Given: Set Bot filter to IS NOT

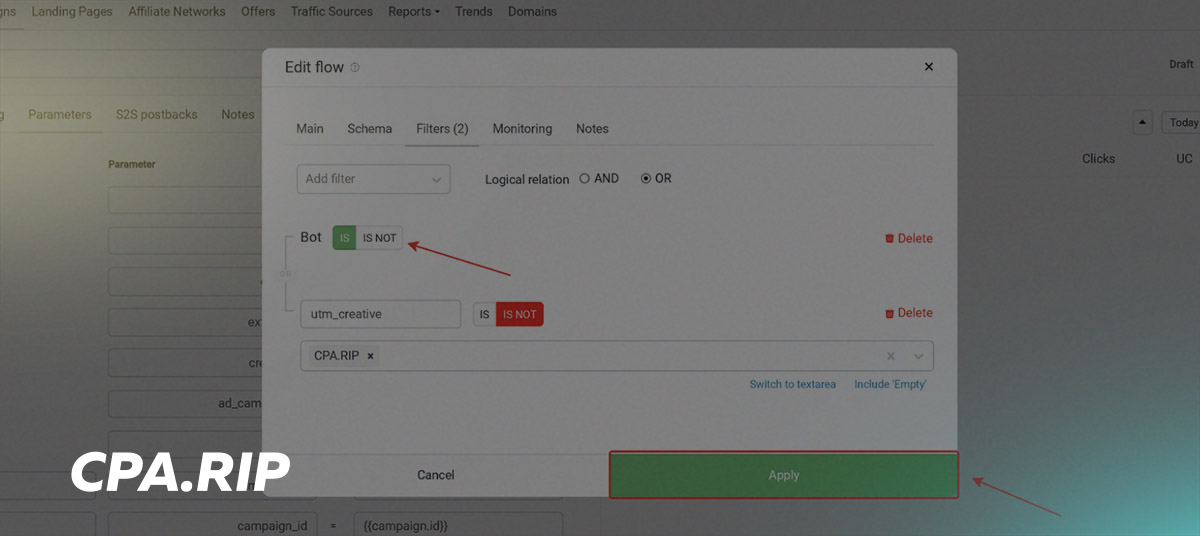Looking at the screenshot, I should (379, 238).
